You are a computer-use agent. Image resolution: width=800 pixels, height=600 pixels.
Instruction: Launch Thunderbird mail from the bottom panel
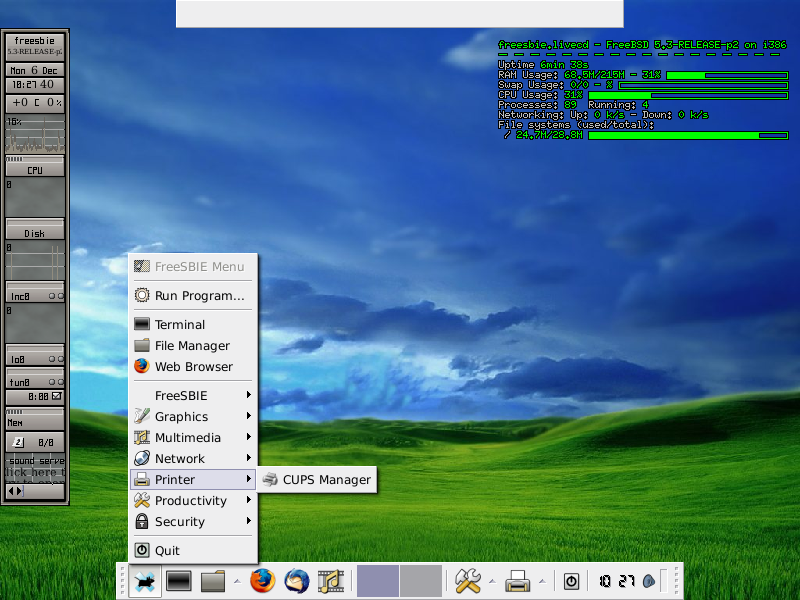[297, 581]
